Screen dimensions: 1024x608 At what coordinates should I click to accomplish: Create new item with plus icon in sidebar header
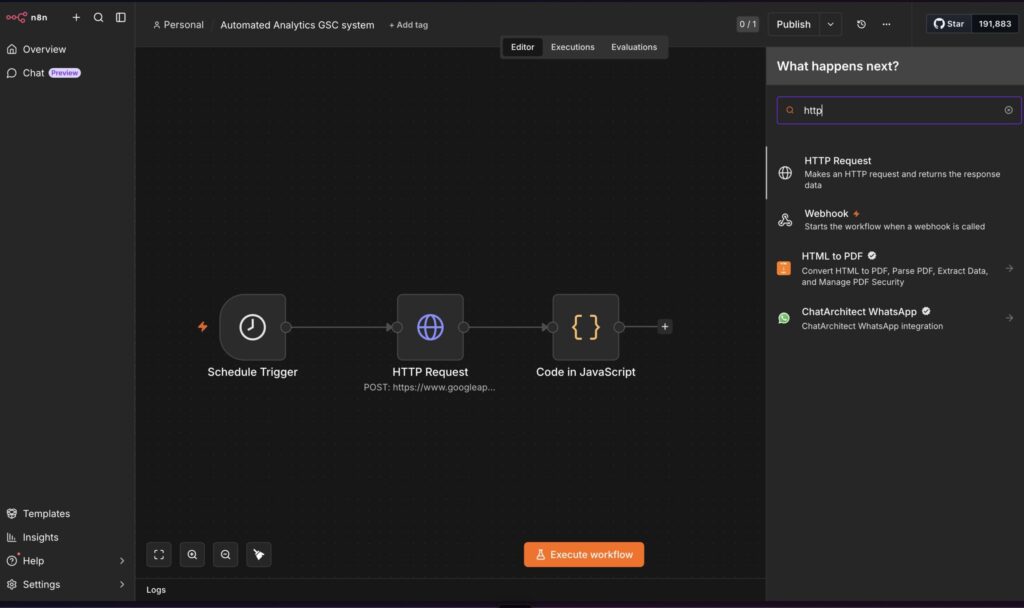(76, 18)
